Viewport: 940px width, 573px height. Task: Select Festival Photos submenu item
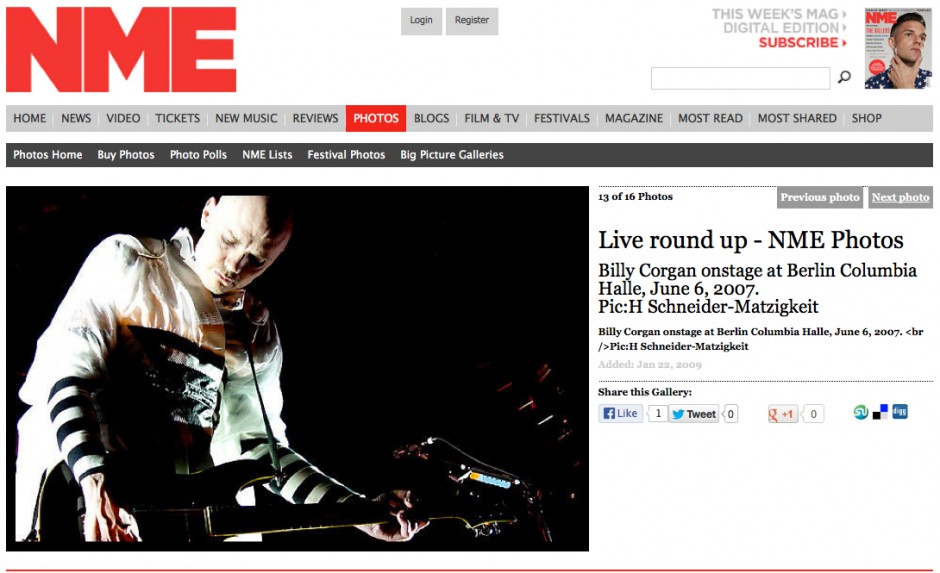[x=346, y=155]
